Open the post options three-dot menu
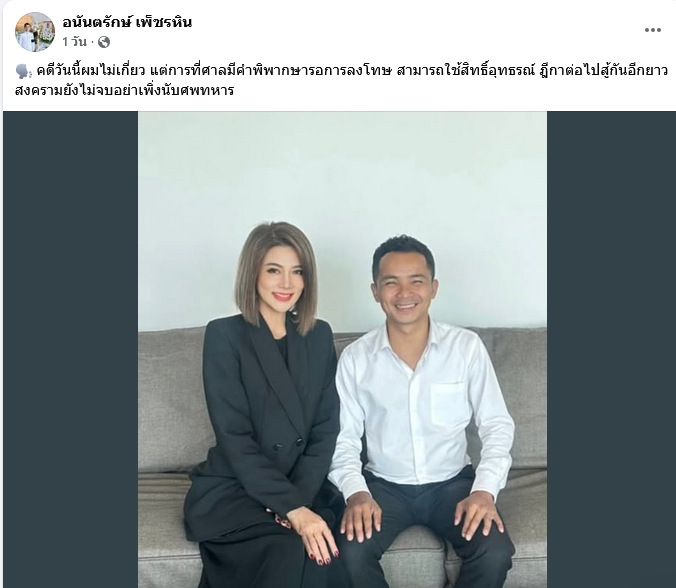676x588 pixels. point(652,30)
